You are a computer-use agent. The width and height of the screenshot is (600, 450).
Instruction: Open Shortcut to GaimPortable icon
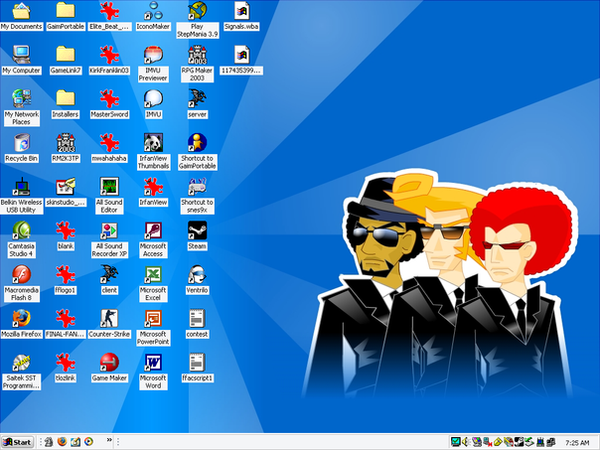[x=197, y=143]
